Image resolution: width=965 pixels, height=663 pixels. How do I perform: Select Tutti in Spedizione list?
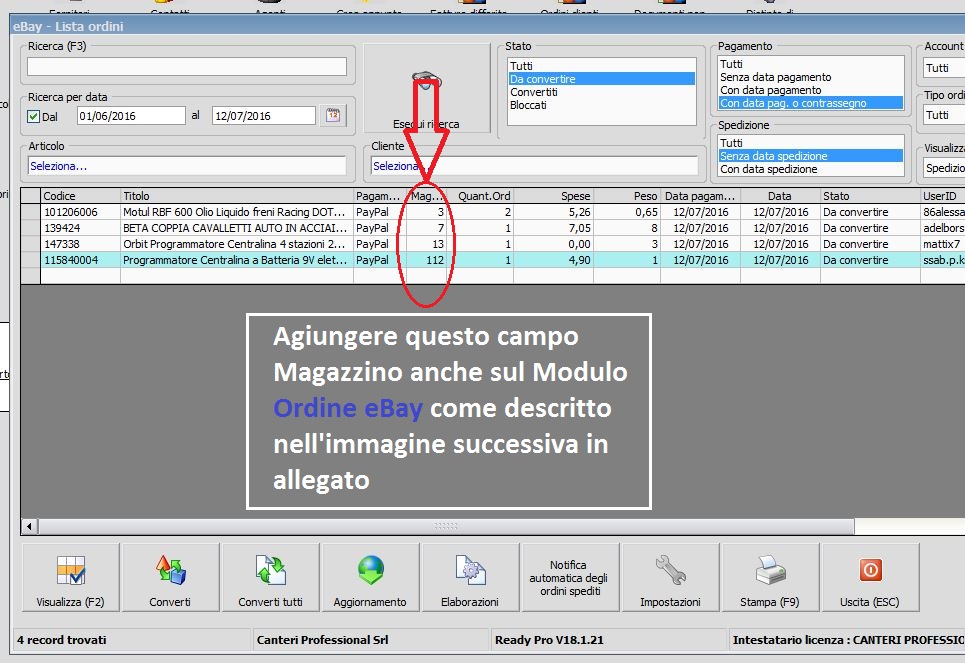tap(811, 143)
